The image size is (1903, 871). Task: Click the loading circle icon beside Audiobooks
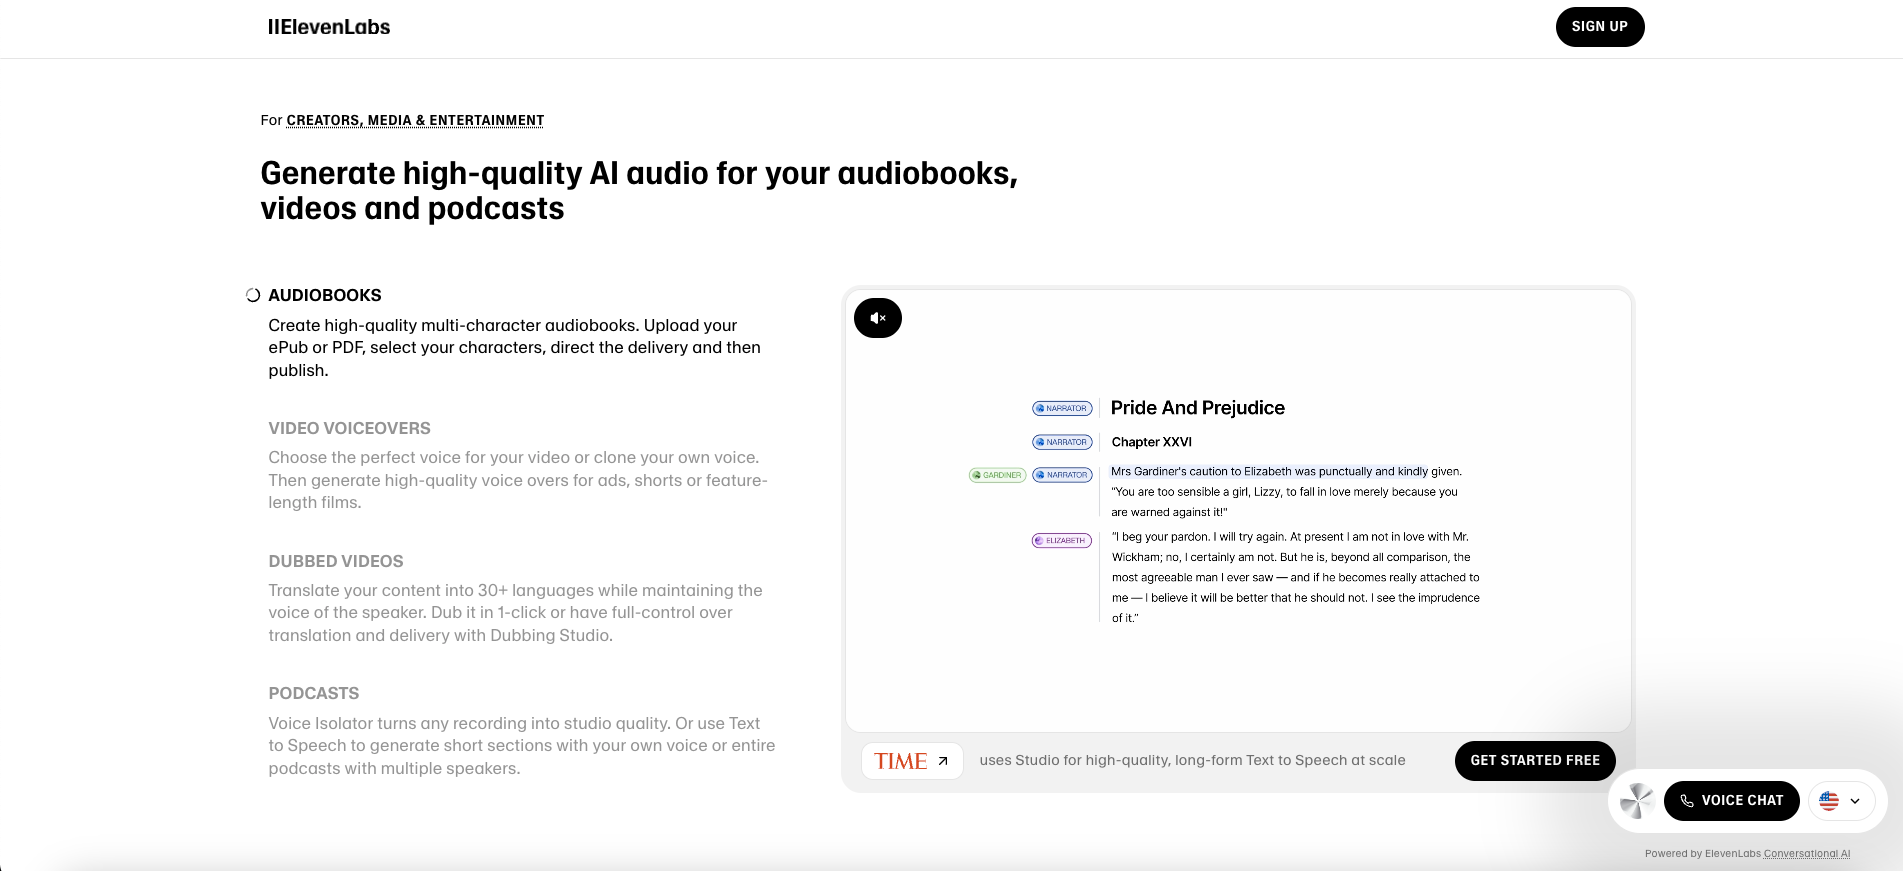tap(253, 295)
